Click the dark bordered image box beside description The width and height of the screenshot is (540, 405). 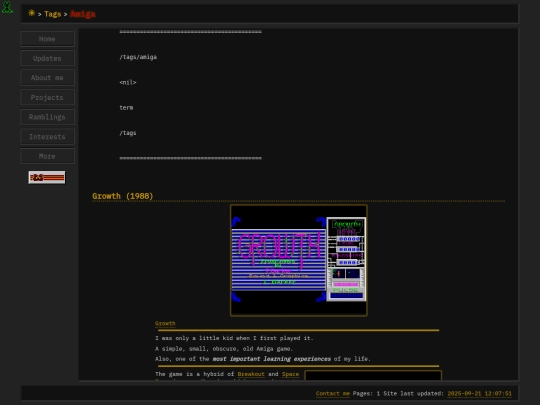pos(373,375)
